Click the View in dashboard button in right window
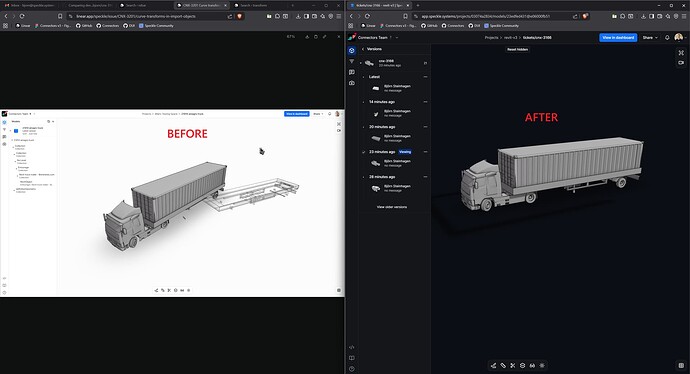 tap(618, 37)
